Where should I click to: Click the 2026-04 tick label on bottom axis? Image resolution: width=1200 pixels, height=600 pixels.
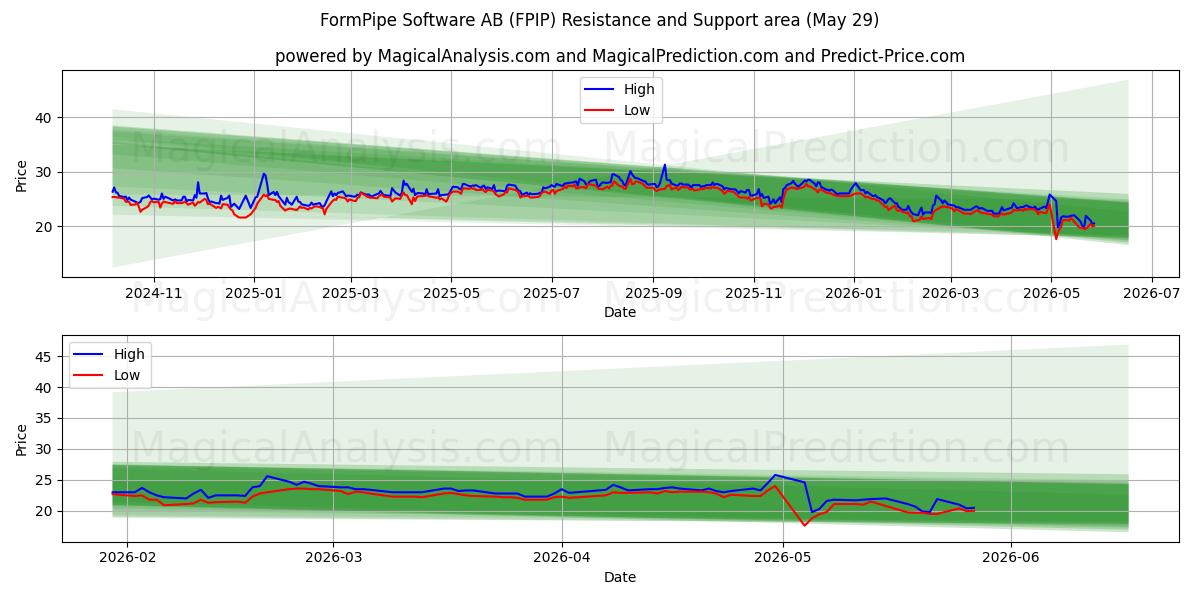[x=562, y=559]
